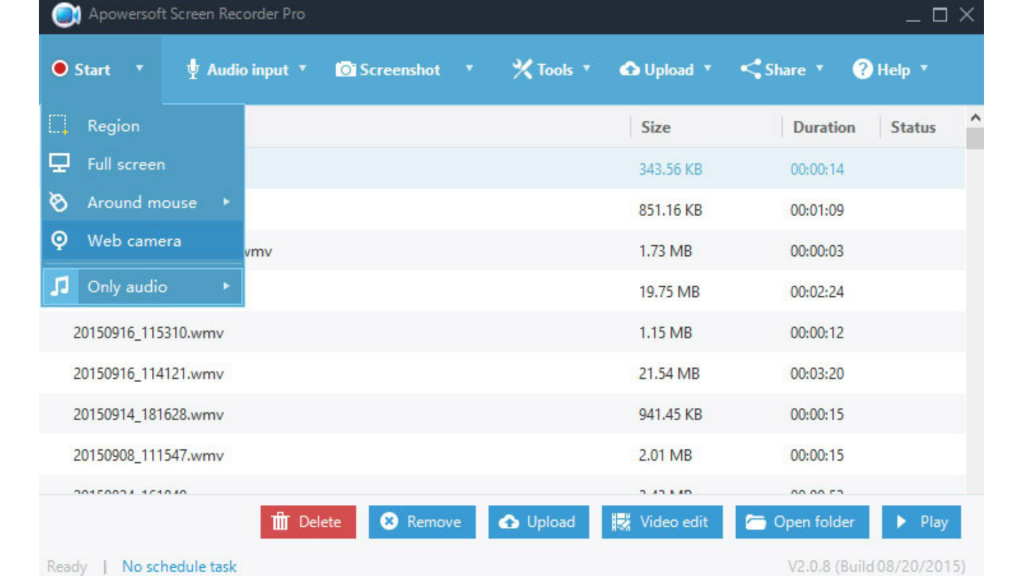Click the Full screen monitor icon
Screen dimensions: 1024x576
[x=59, y=163]
